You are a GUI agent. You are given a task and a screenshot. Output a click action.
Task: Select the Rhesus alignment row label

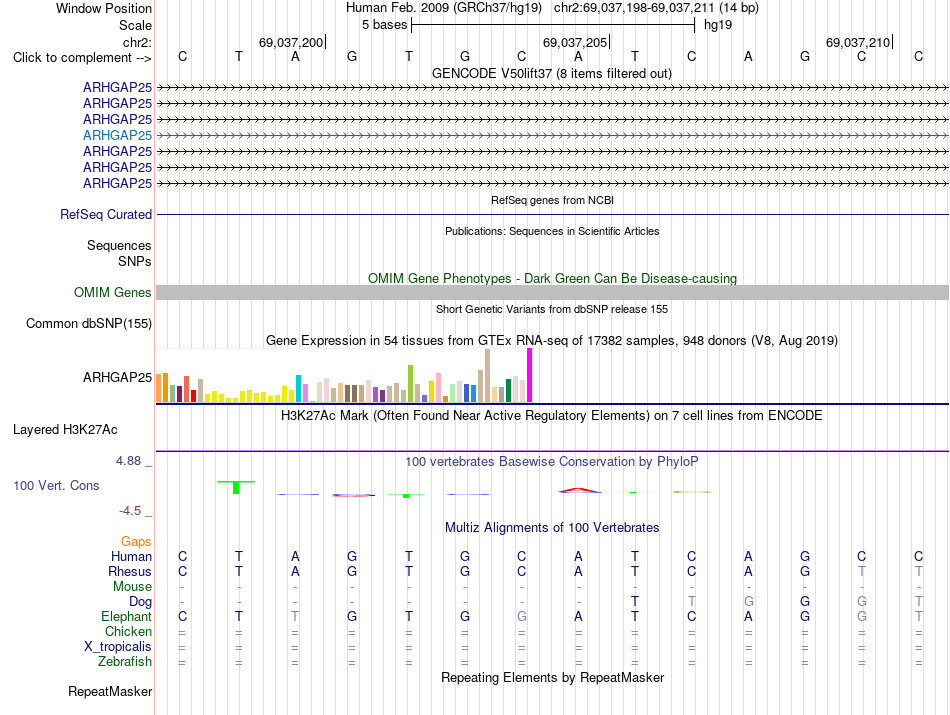tap(130, 571)
